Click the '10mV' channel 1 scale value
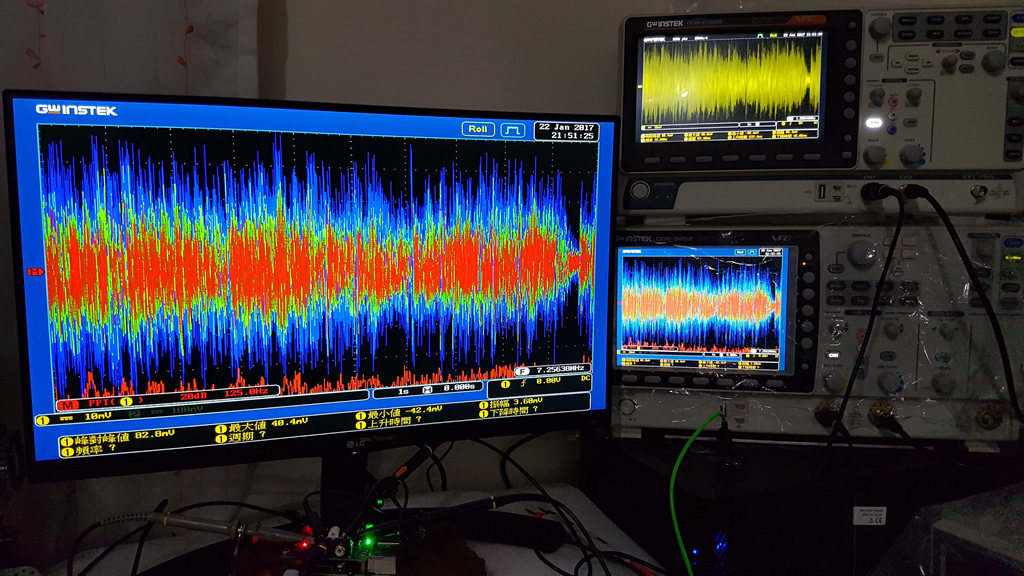The height and width of the screenshot is (576, 1024). (x=97, y=416)
